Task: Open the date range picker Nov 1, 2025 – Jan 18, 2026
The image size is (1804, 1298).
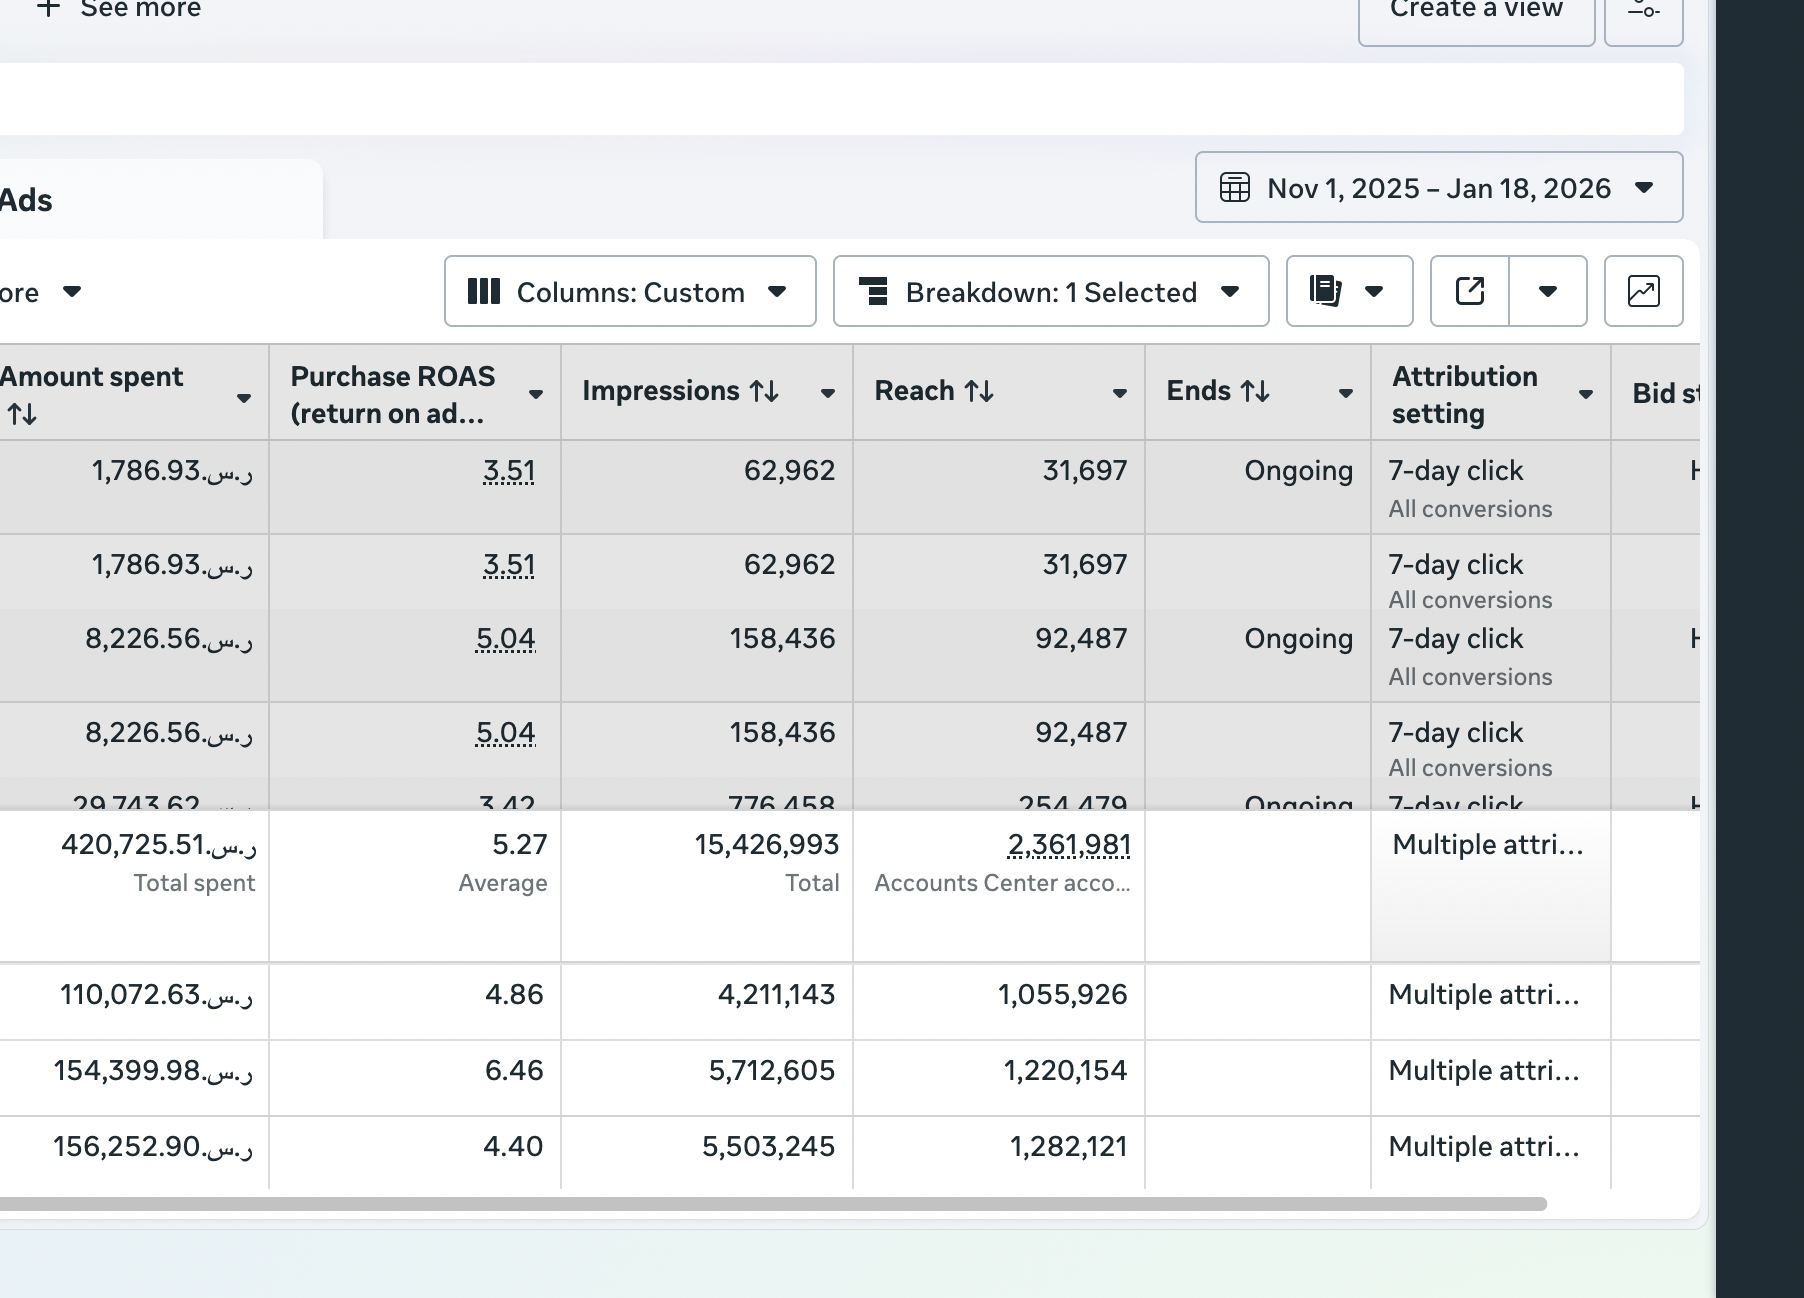Action: click(1438, 187)
